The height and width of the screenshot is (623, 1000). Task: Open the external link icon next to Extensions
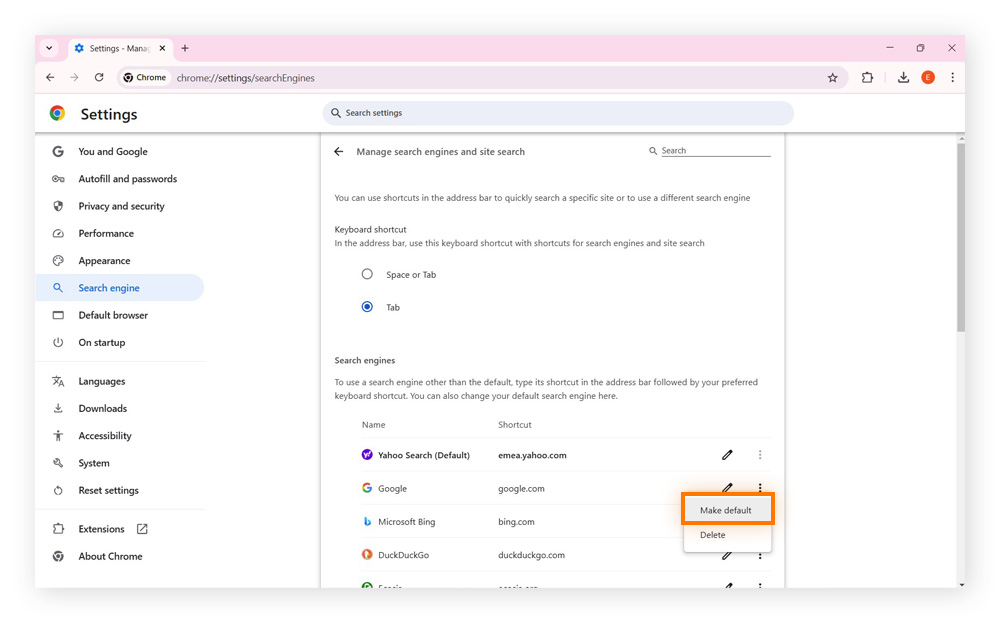141,529
